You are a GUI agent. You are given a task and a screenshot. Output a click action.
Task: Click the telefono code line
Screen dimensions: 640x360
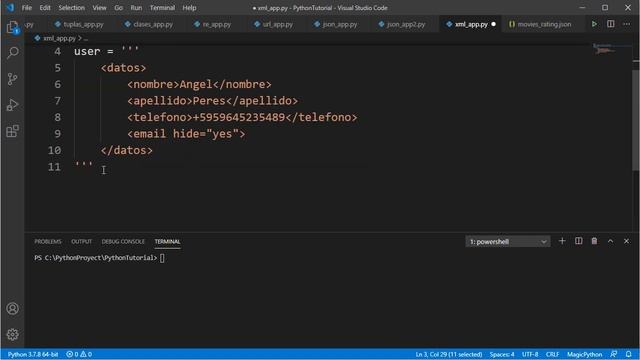click(x=242, y=118)
